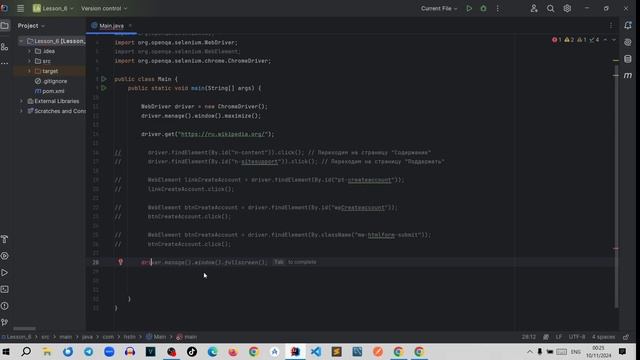Open the ru.wikipedia.org link in code
The width and height of the screenshot is (640, 360).
pyautogui.click(x=223, y=134)
